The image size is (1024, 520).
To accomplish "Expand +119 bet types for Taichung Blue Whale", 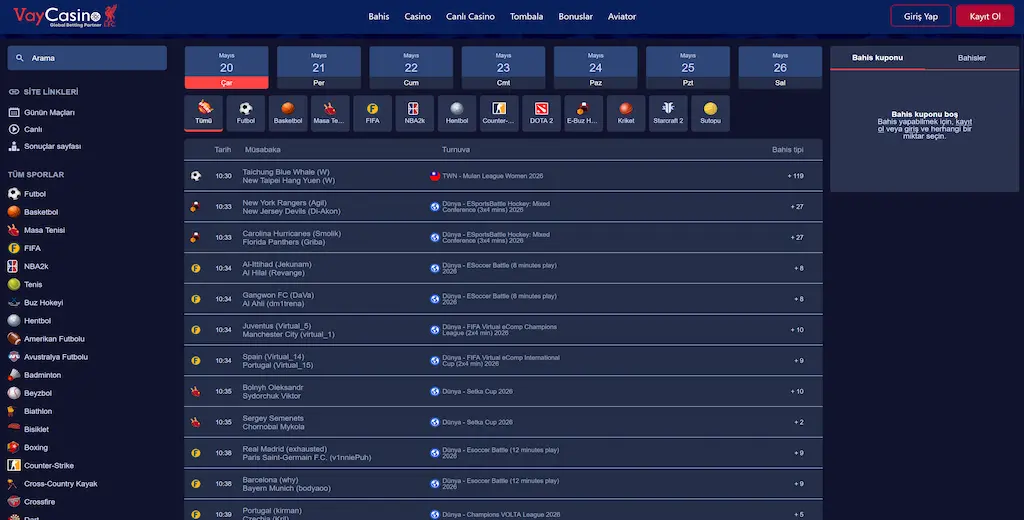I will coord(795,176).
